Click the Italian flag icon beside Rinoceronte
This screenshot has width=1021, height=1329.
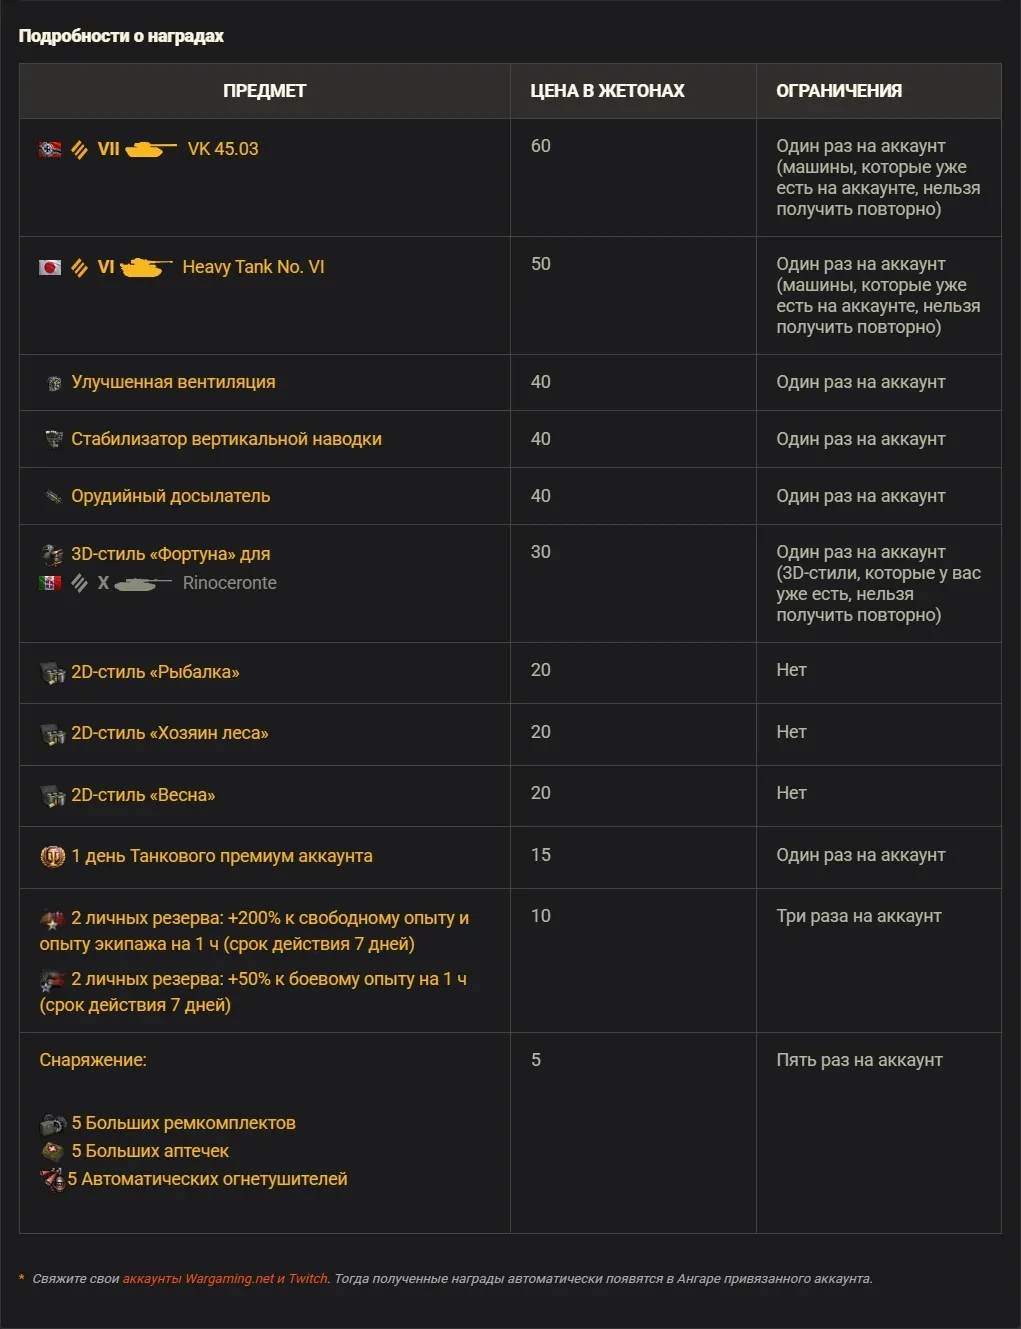[50, 583]
